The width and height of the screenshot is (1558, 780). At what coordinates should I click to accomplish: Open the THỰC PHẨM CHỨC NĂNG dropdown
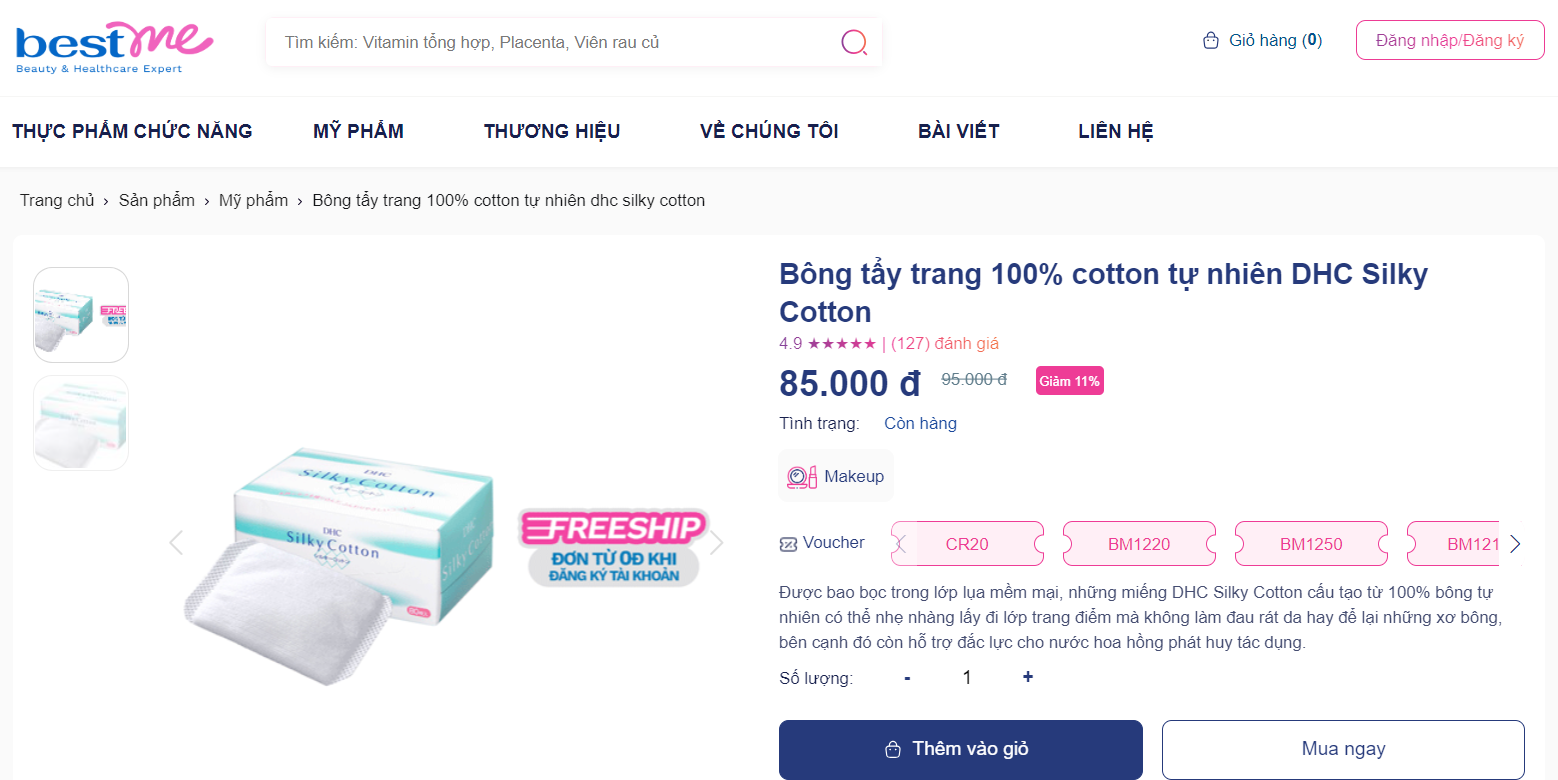pyautogui.click(x=132, y=131)
